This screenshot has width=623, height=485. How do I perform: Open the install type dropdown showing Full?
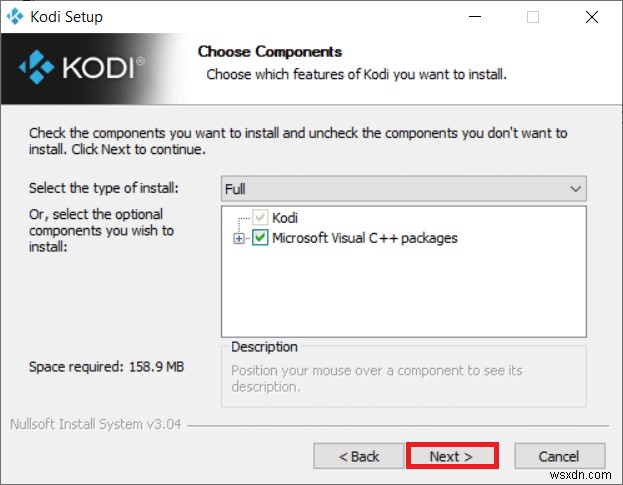(403, 189)
